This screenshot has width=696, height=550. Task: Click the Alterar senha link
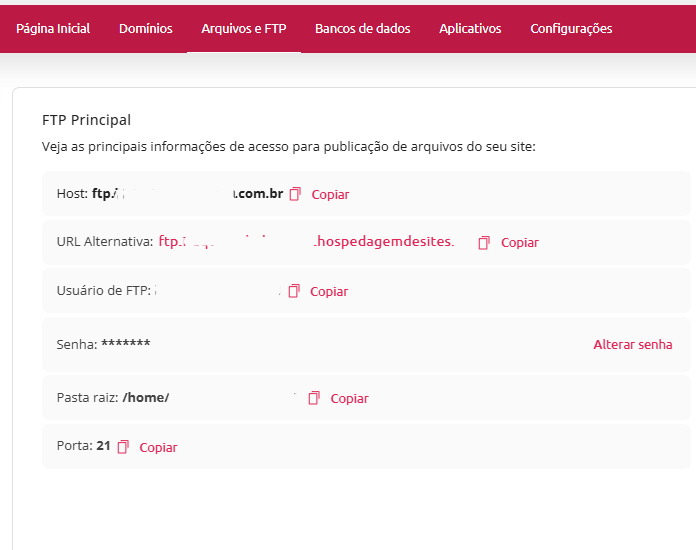point(632,344)
